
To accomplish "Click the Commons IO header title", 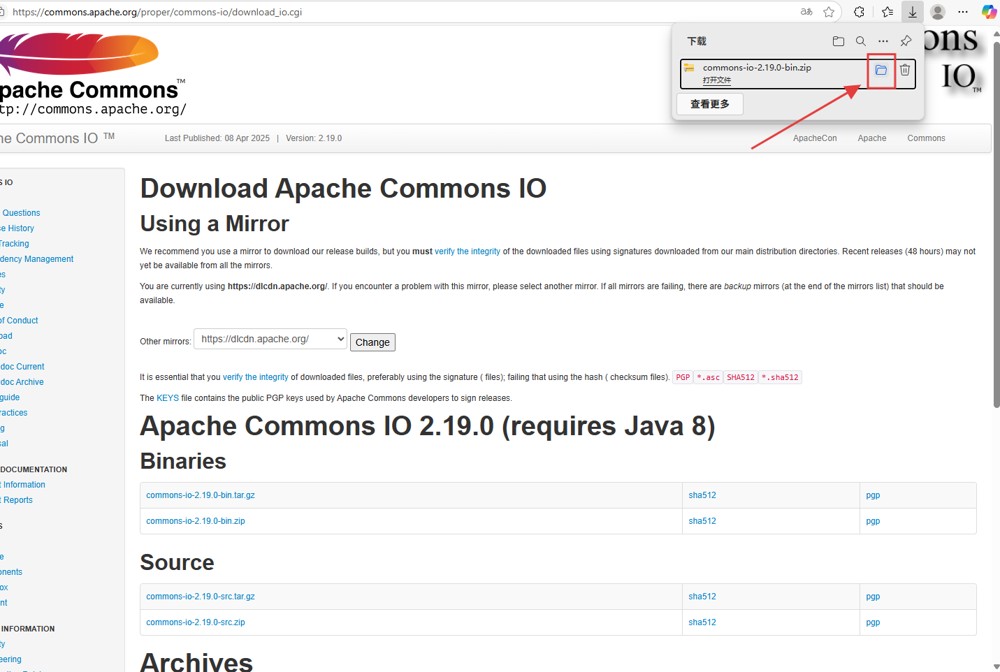I will tap(56, 138).
